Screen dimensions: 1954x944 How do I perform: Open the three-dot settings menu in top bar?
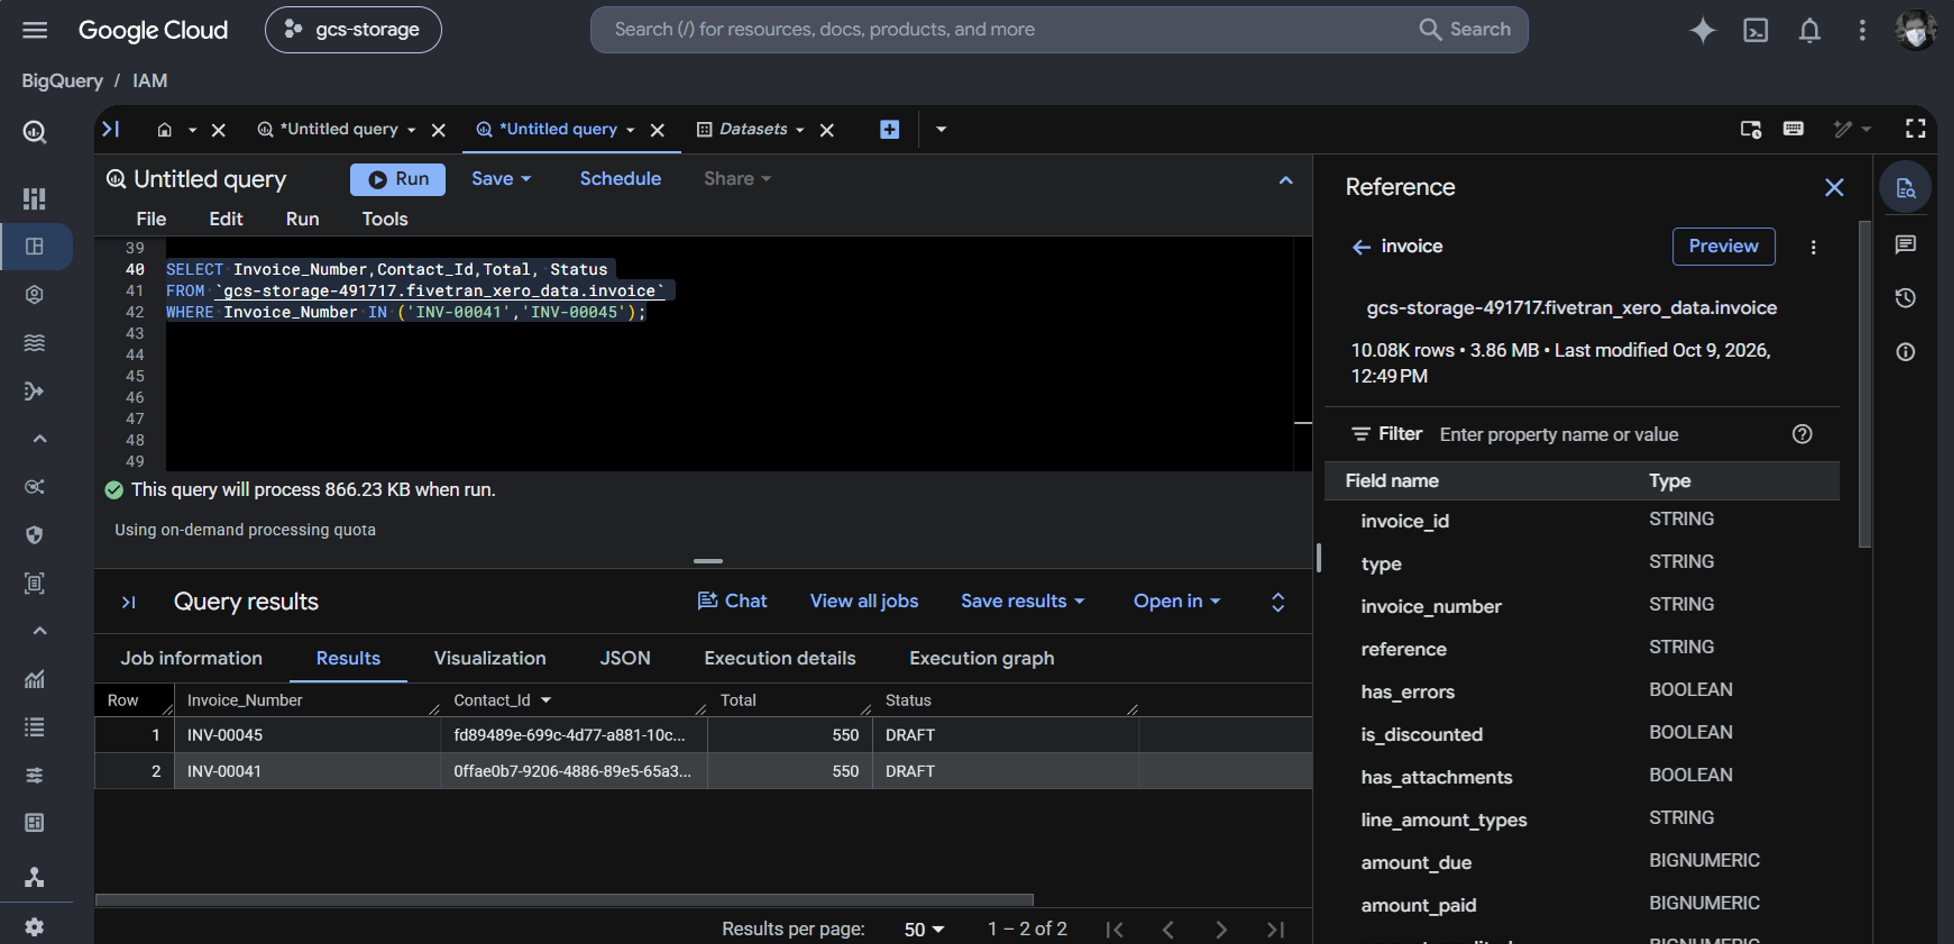pyautogui.click(x=1862, y=30)
